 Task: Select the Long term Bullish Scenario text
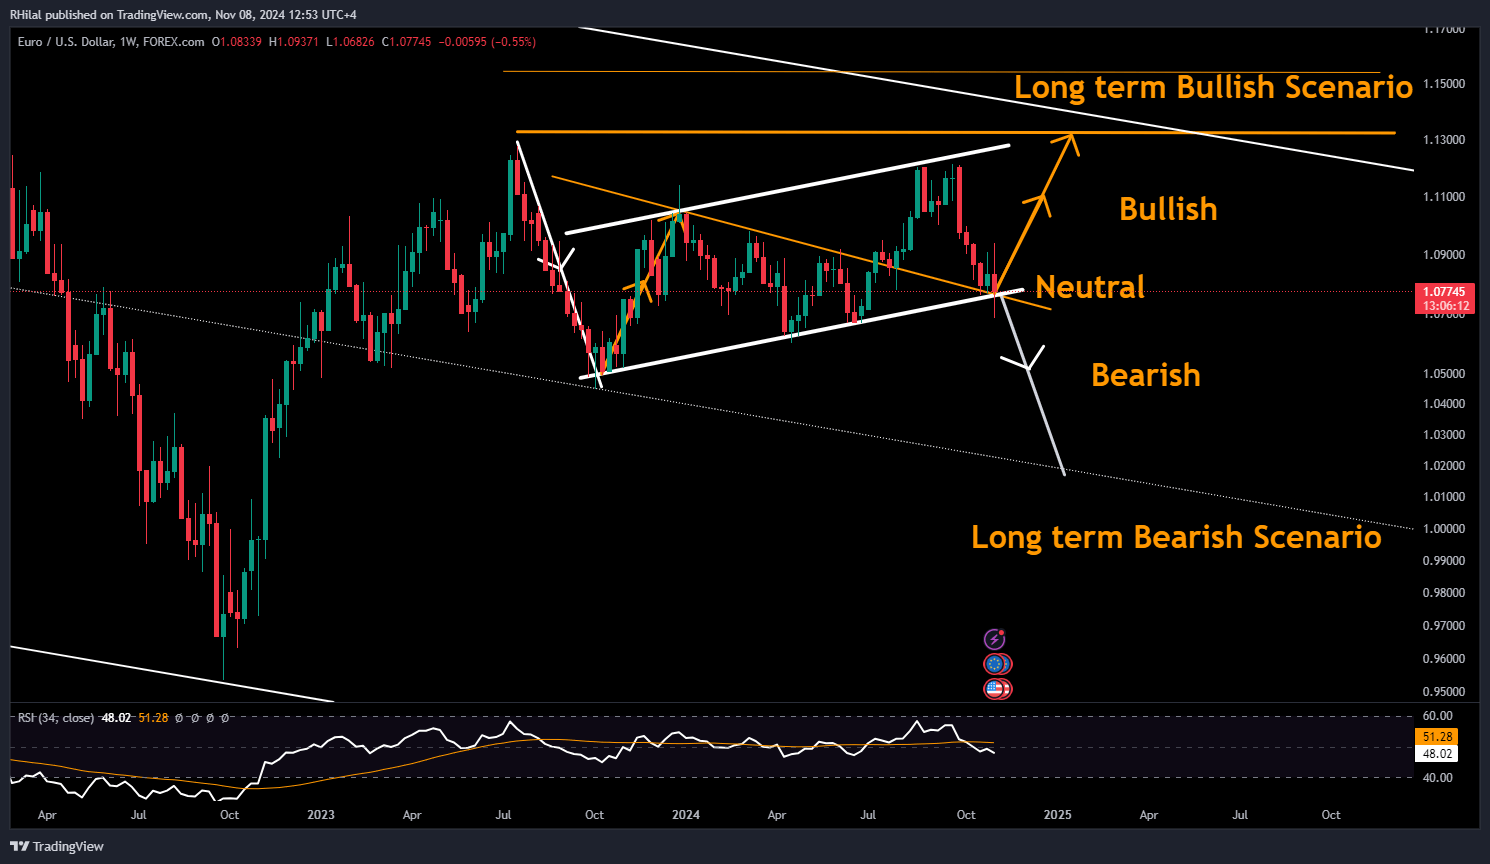(1213, 87)
